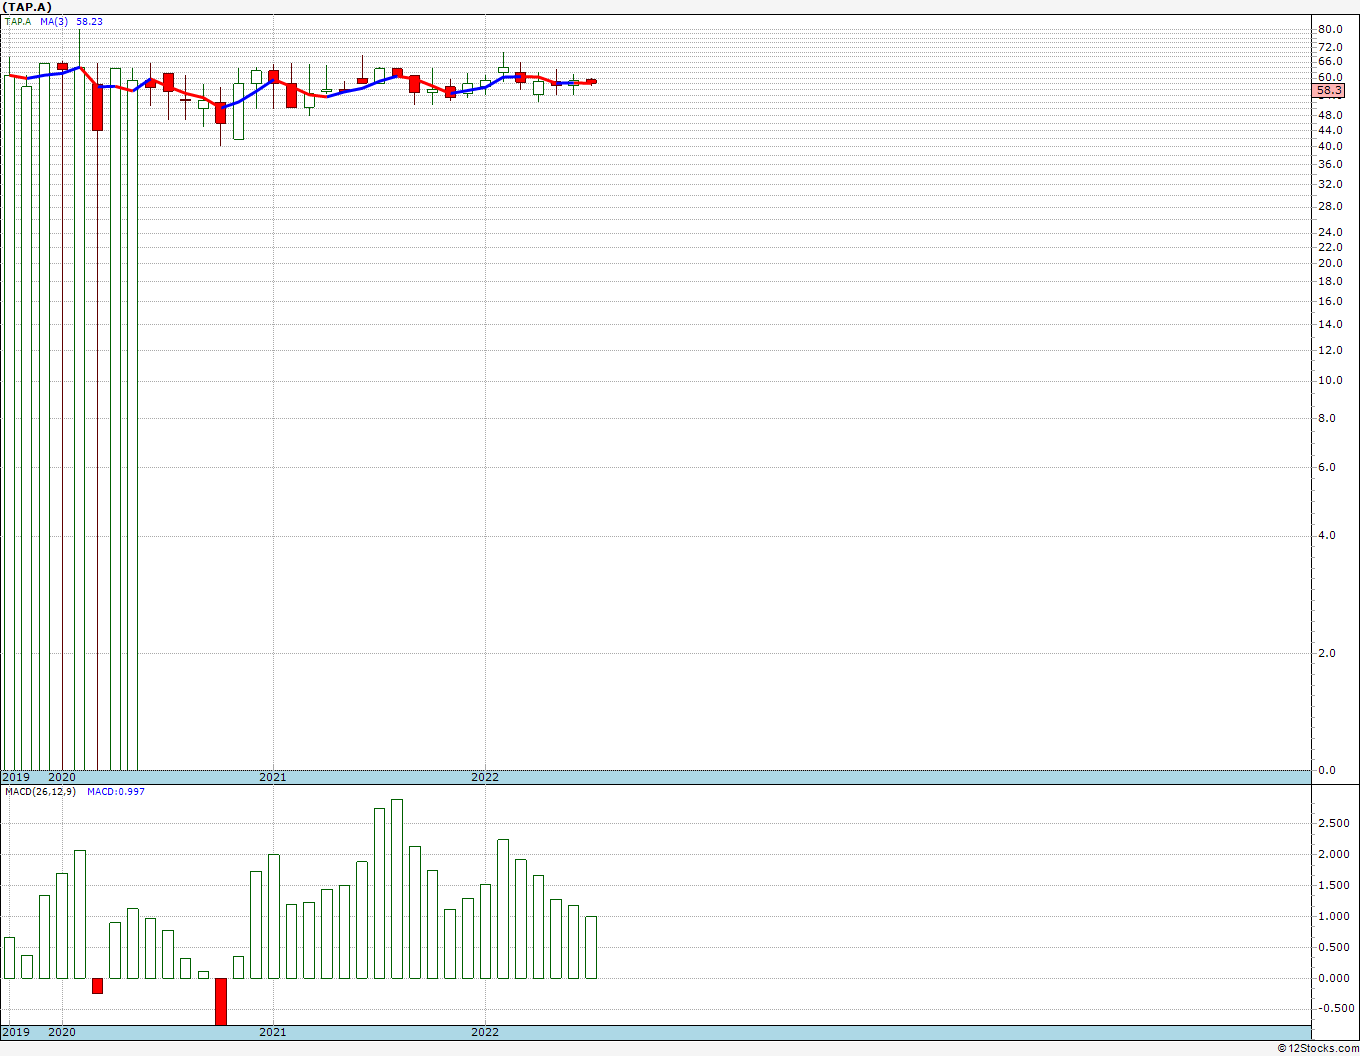Click the red negative MACD bar near 2021
Viewport: 1360px width, 1056px height.
pyautogui.click(x=221, y=1001)
